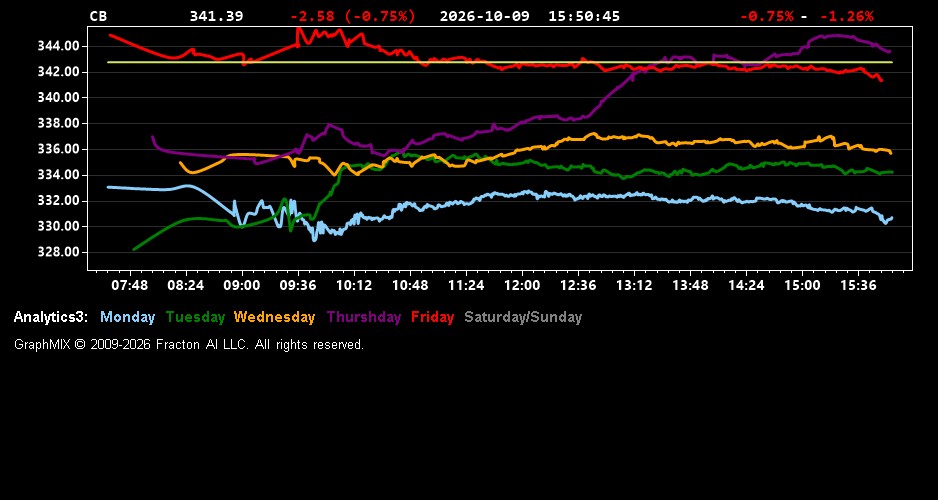
Task: Click the 12:00 time axis label
Action: (522, 285)
